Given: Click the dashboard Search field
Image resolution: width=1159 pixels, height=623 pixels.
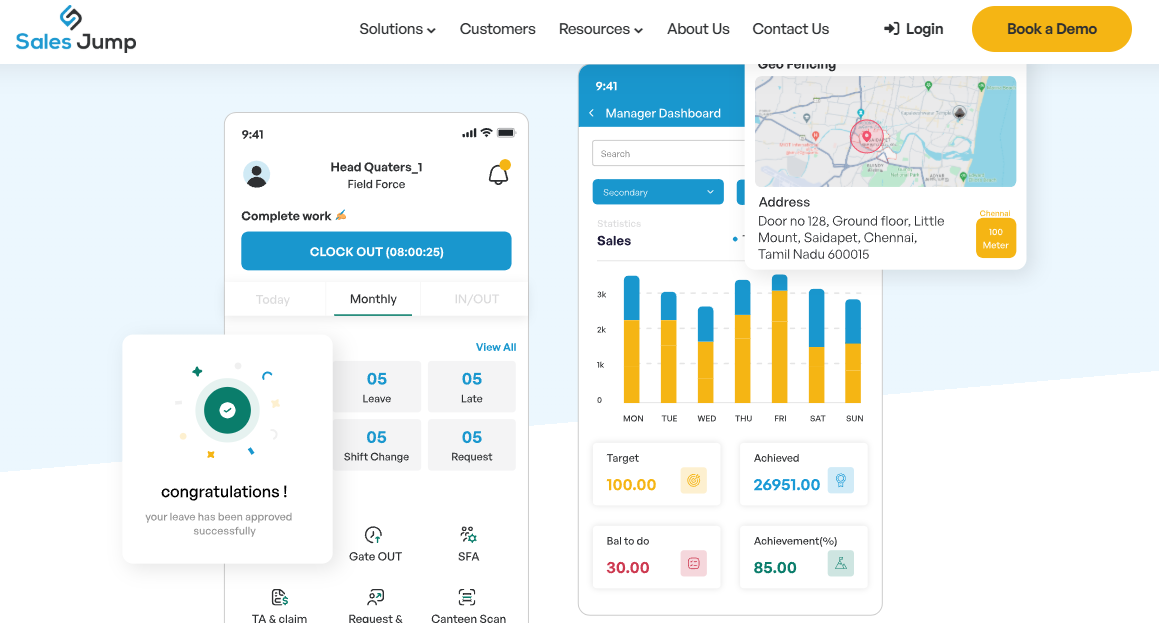Looking at the screenshot, I should pyautogui.click(x=668, y=154).
